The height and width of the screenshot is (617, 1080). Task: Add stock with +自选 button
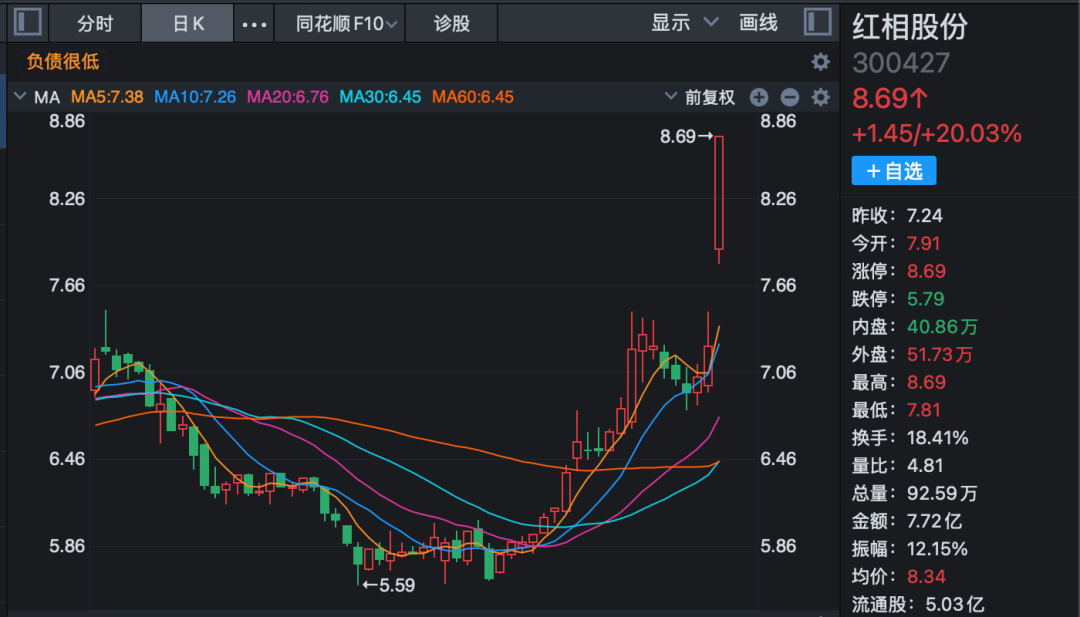[894, 171]
